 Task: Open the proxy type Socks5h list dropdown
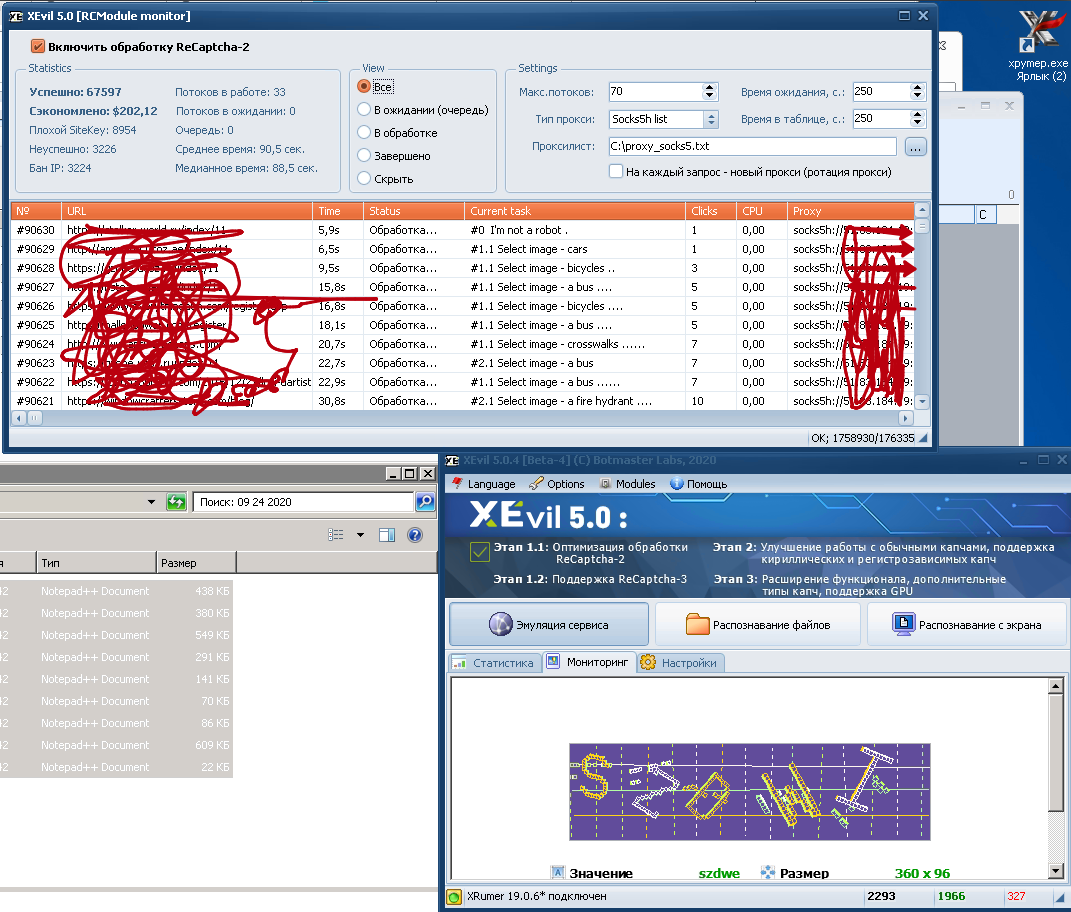tap(711, 119)
